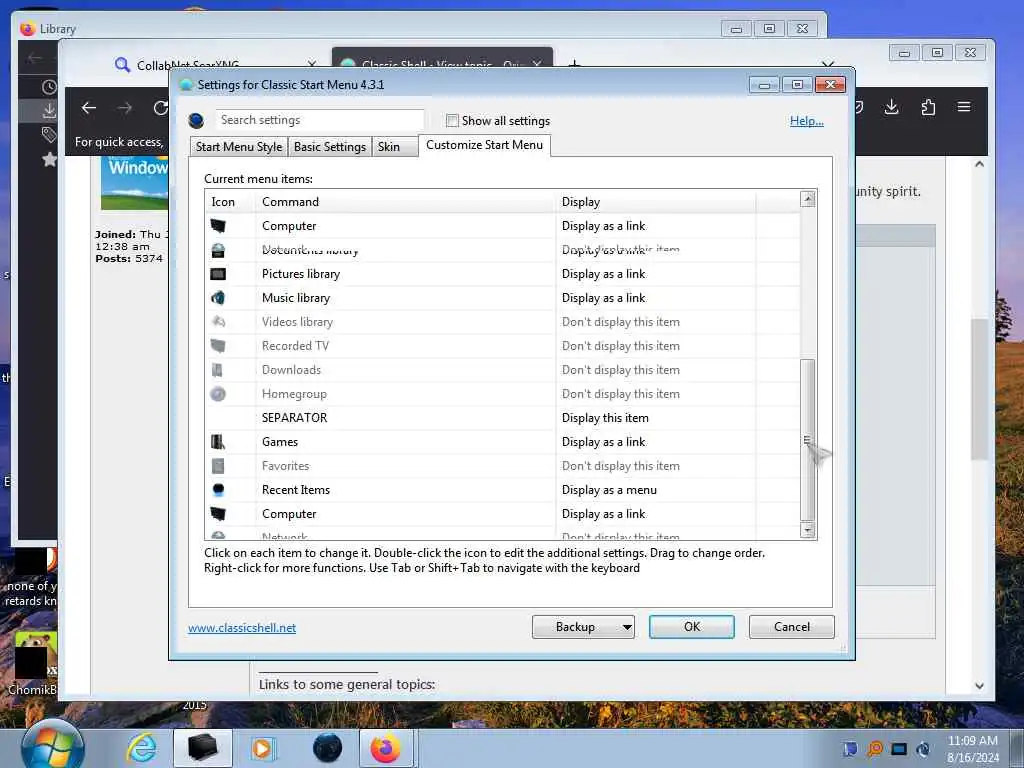Click the Icon column header

tap(230, 202)
